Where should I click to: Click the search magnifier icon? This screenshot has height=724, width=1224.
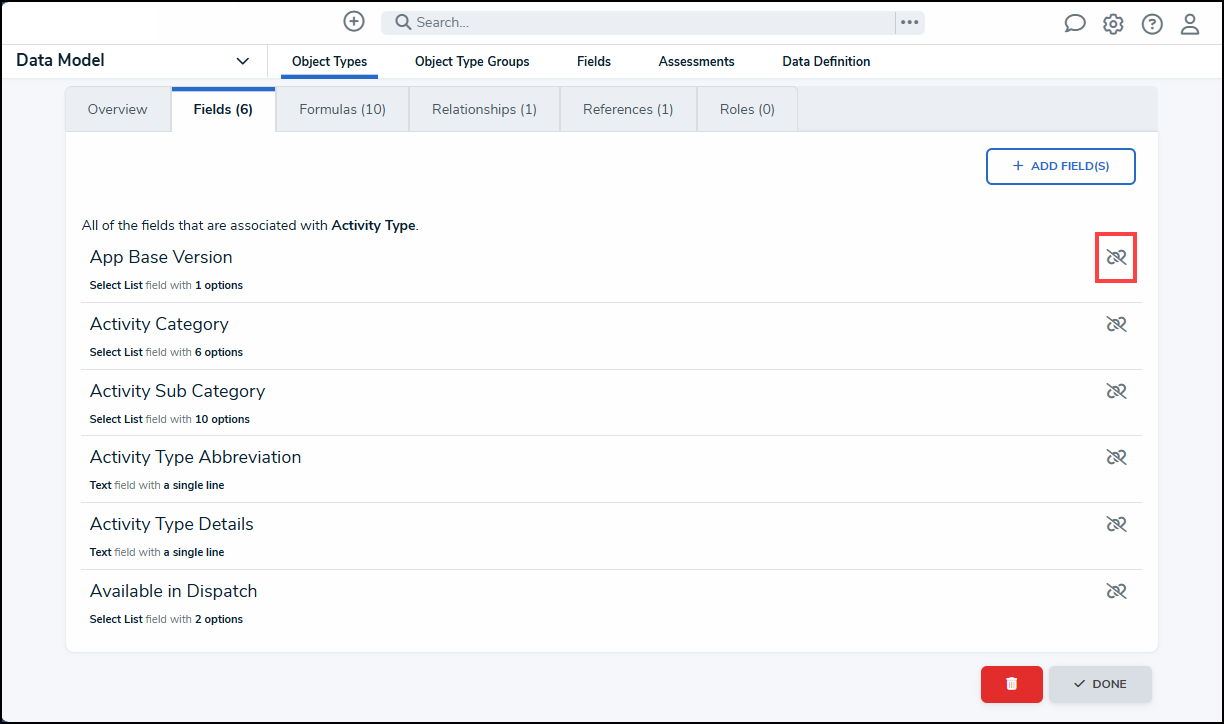(403, 22)
